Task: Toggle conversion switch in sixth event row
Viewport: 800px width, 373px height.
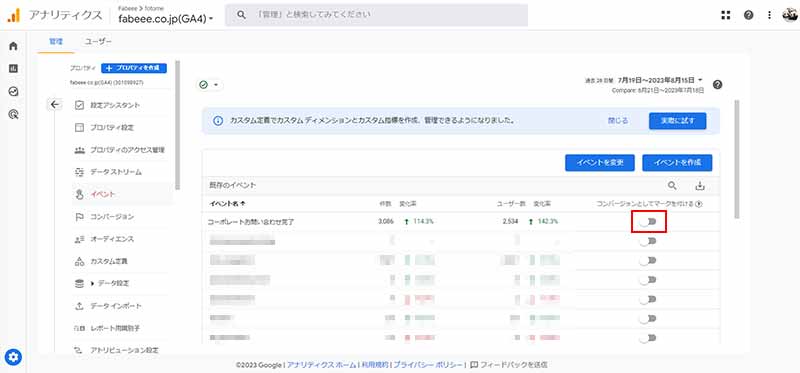Action: tap(648, 318)
